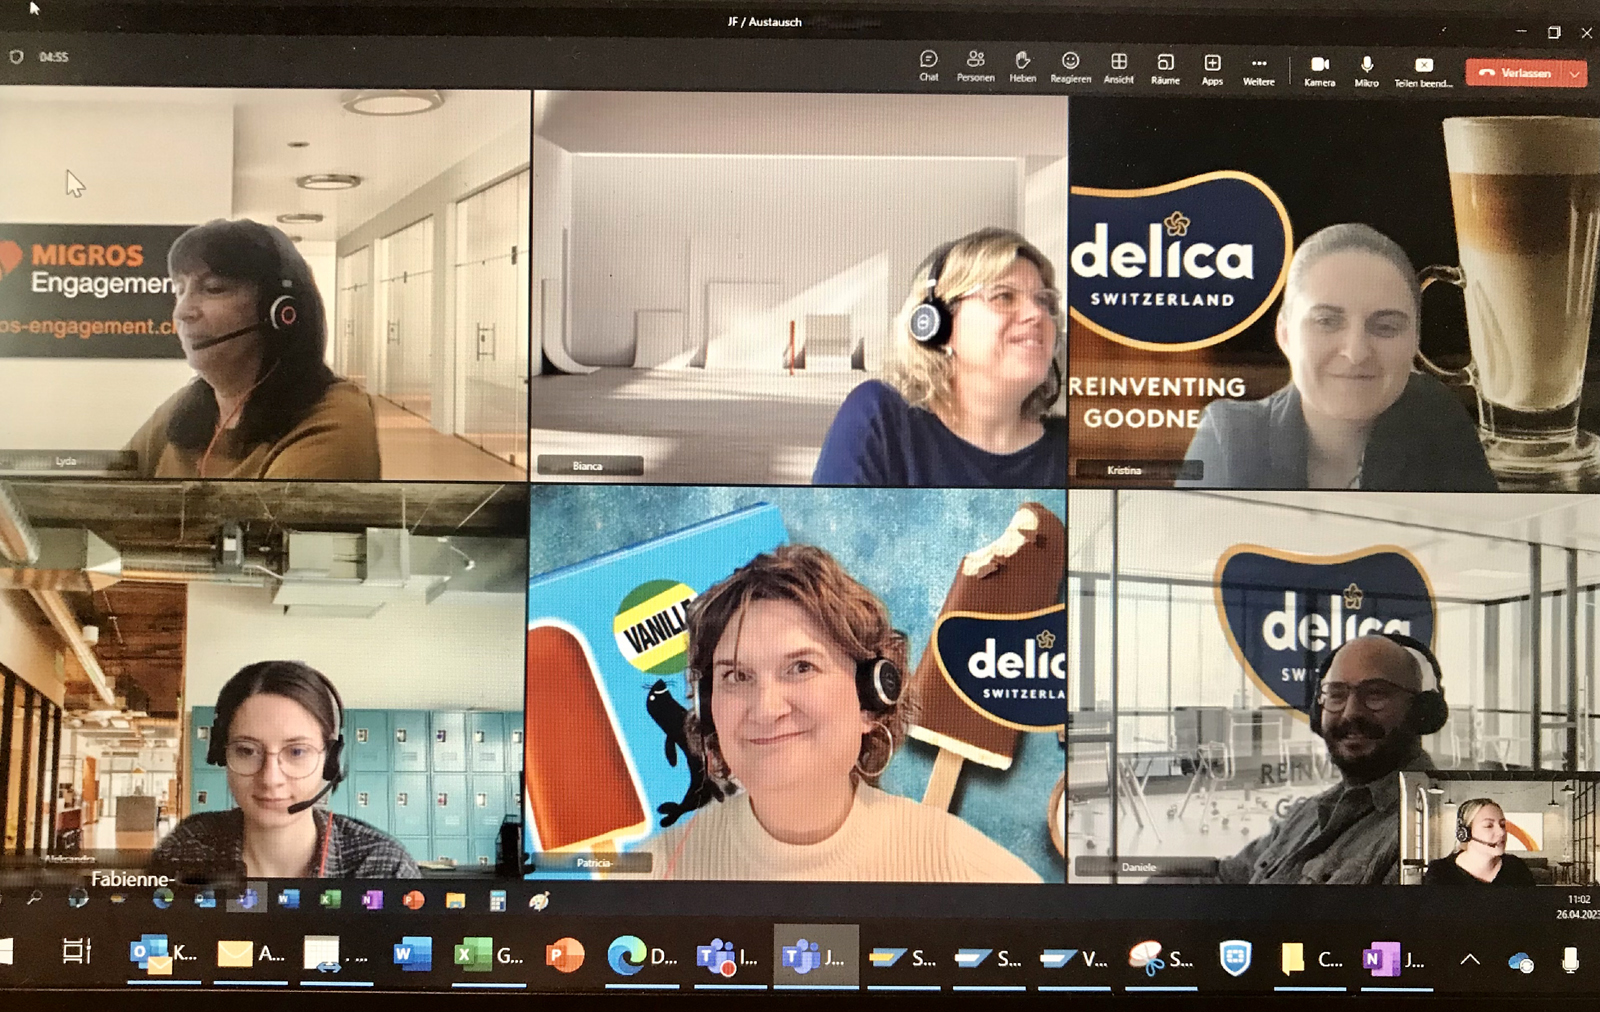Open Word in the shared-screen small taskbar
This screenshot has width=1600, height=1012.
[288, 899]
